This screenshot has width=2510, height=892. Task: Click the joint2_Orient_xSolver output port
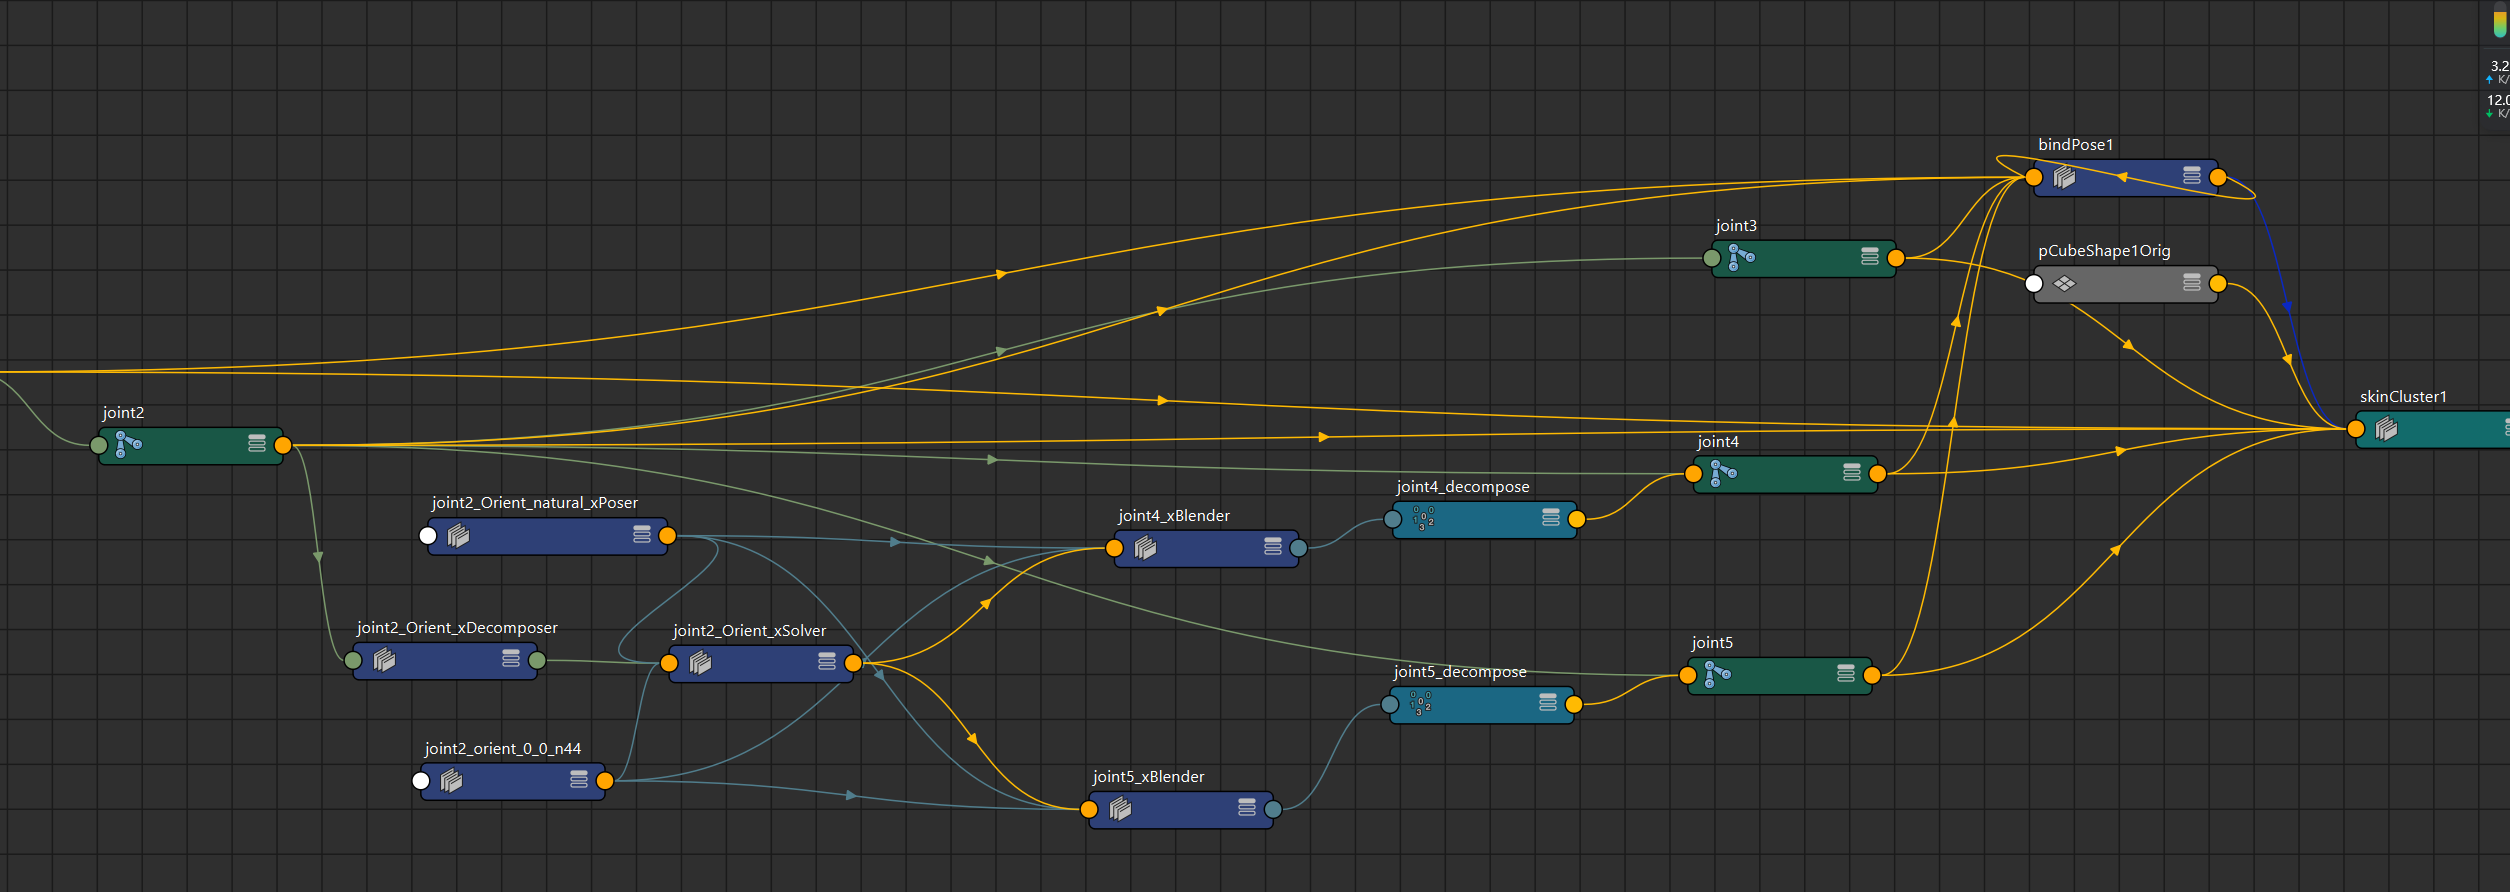click(853, 663)
